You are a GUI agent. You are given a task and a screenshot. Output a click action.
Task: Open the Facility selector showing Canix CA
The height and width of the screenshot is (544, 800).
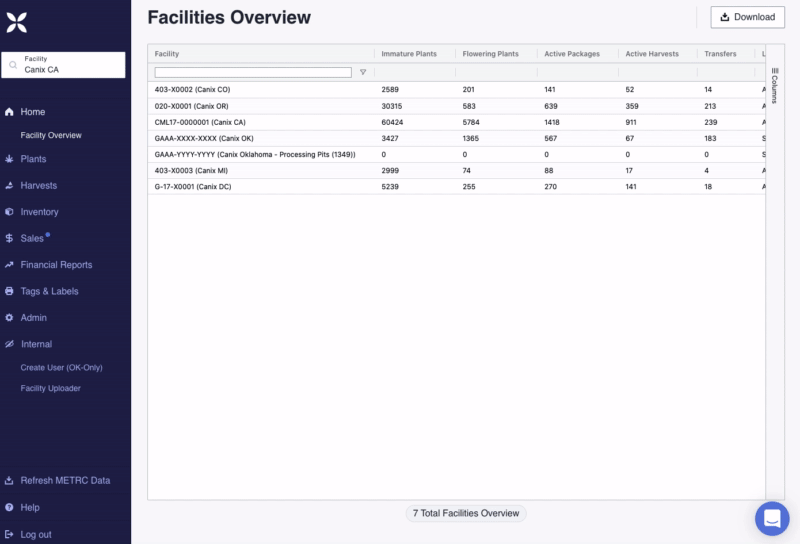click(x=63, y=65)
